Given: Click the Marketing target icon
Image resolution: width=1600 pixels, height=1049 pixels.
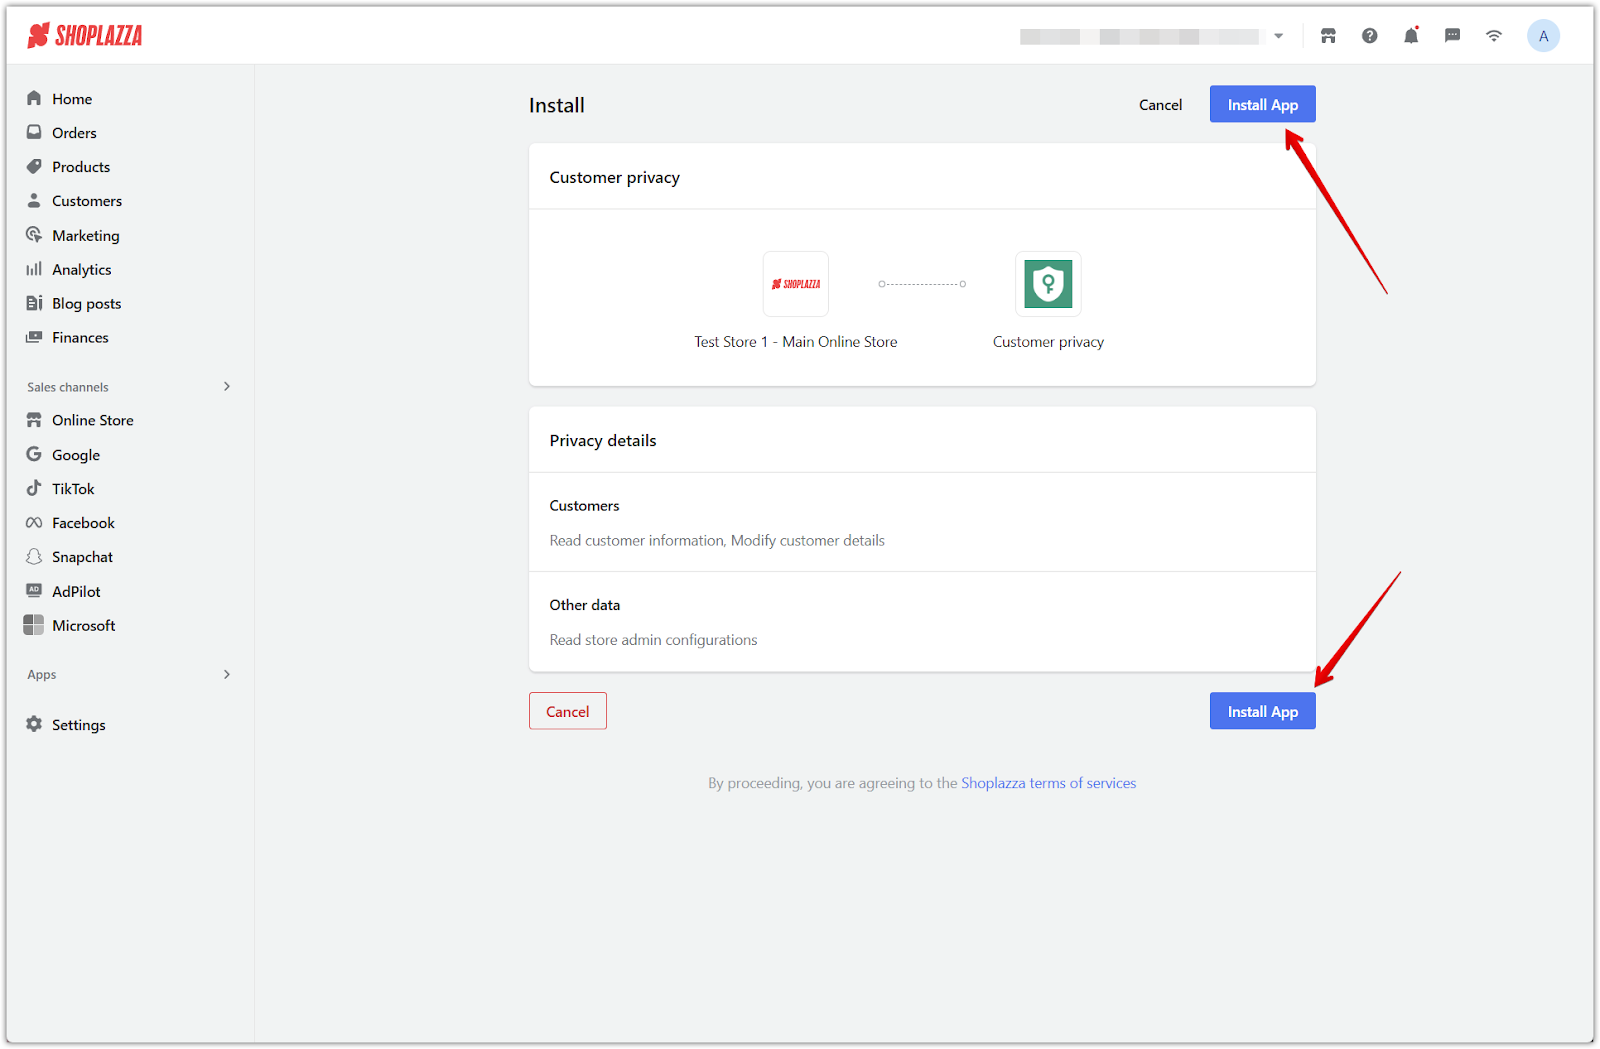Looking at the screenshot, I should 34,235.
